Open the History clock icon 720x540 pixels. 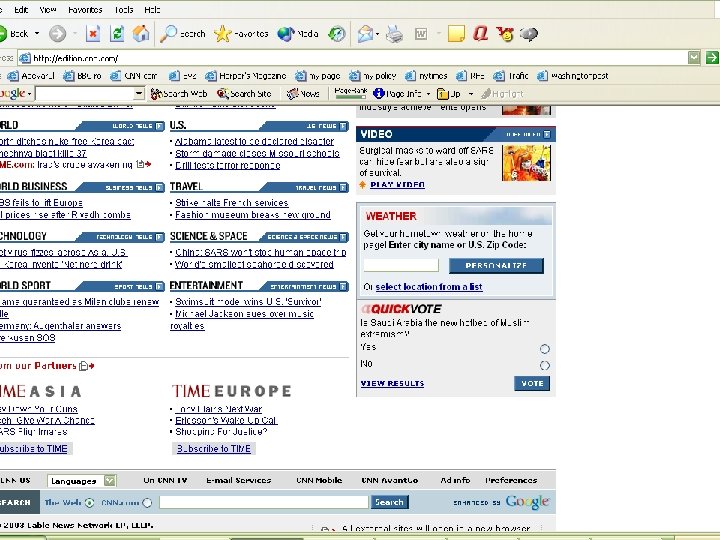337,34
